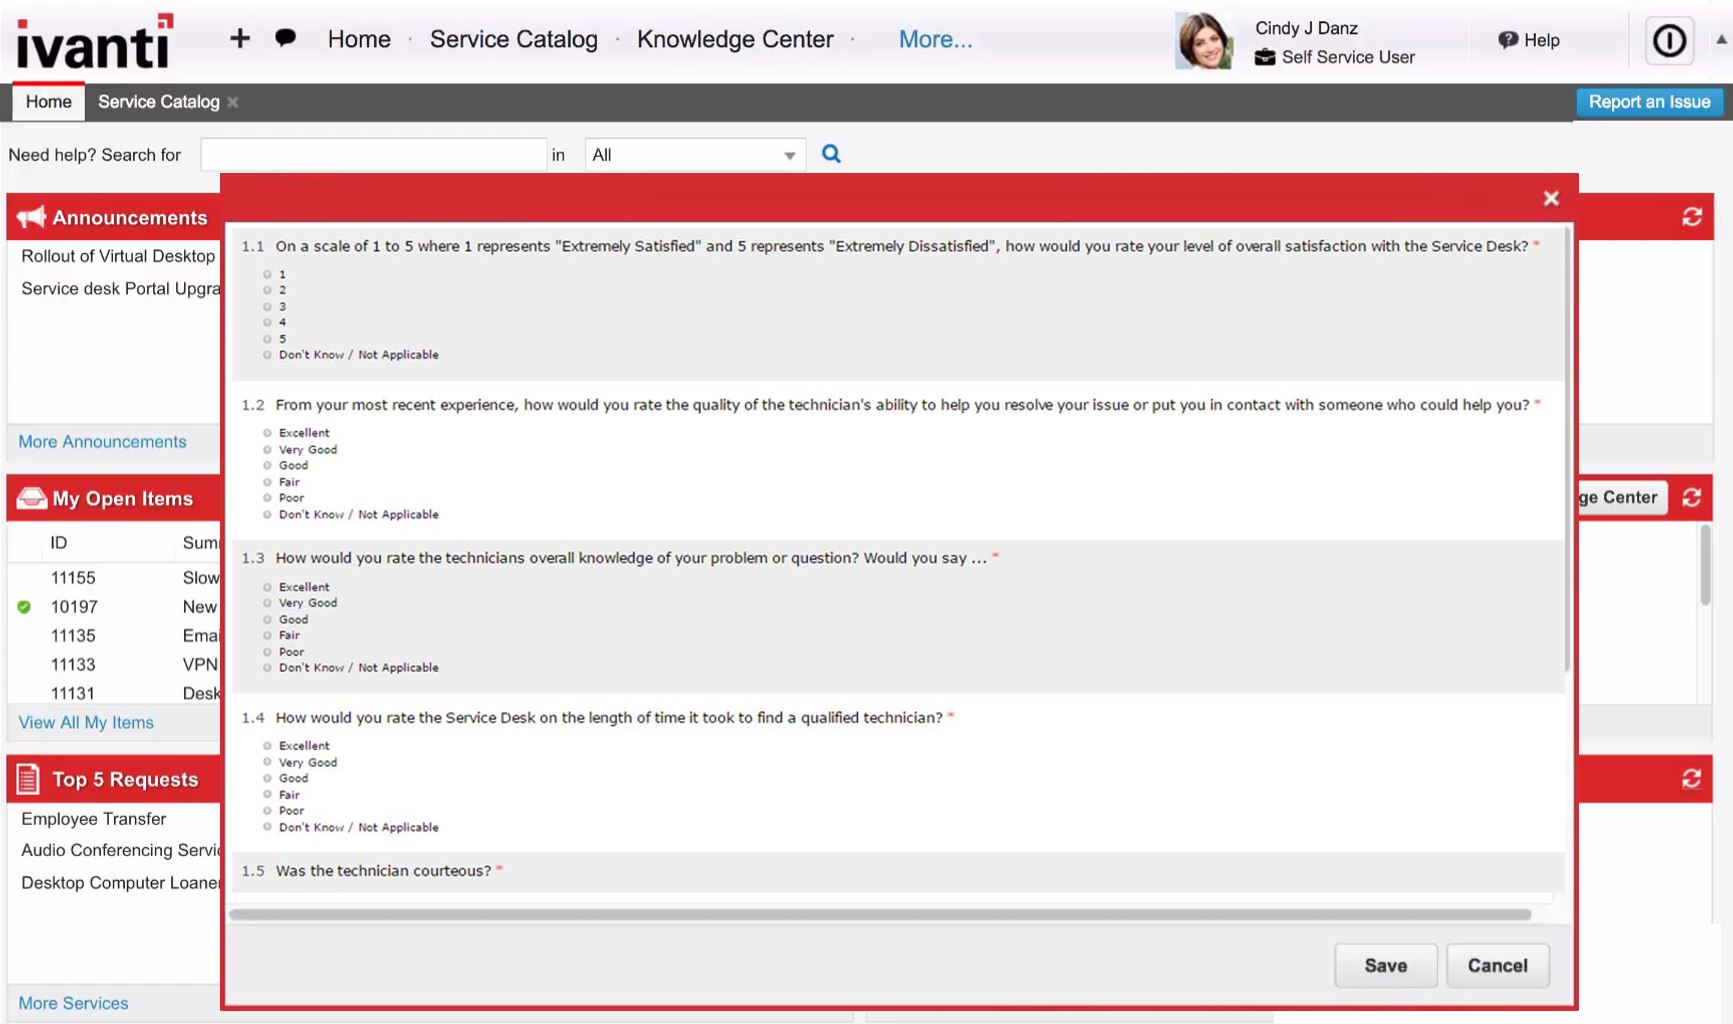Select rating 1 for question 1.1
The width and height of the screenshot is (1733, 1024).
(267, 274)
